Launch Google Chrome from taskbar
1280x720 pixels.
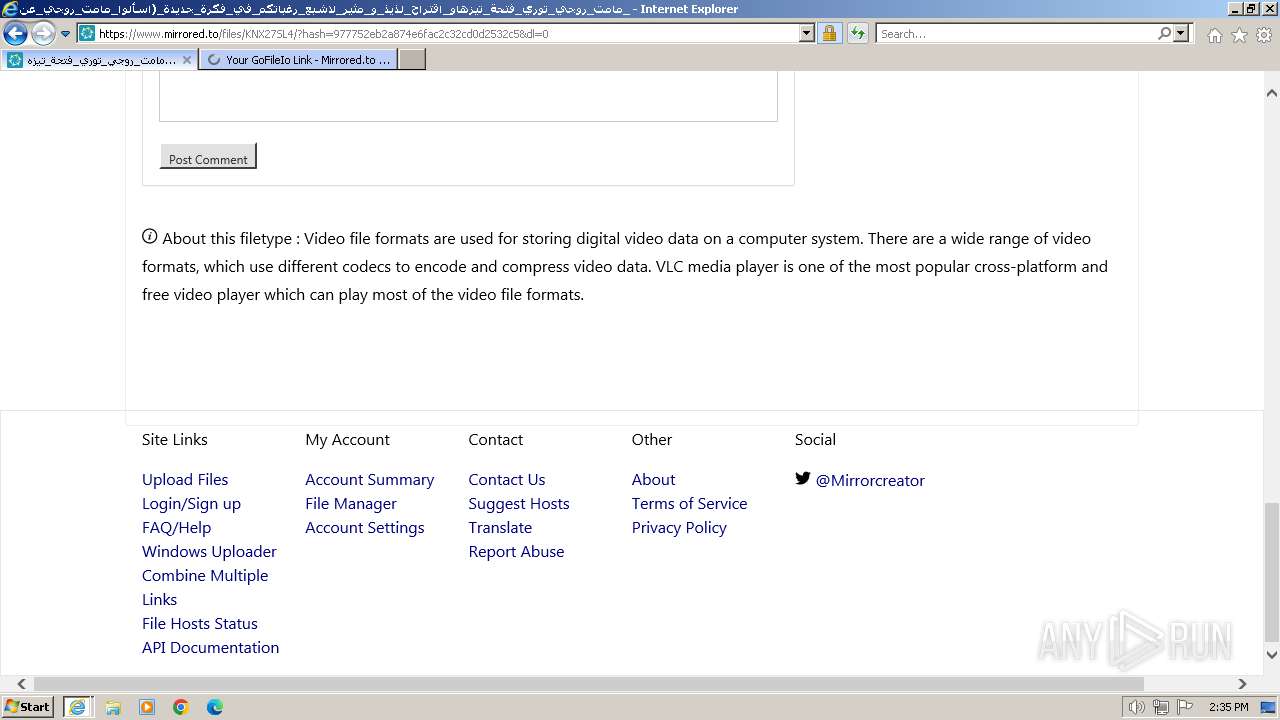[x=181, y=707]
